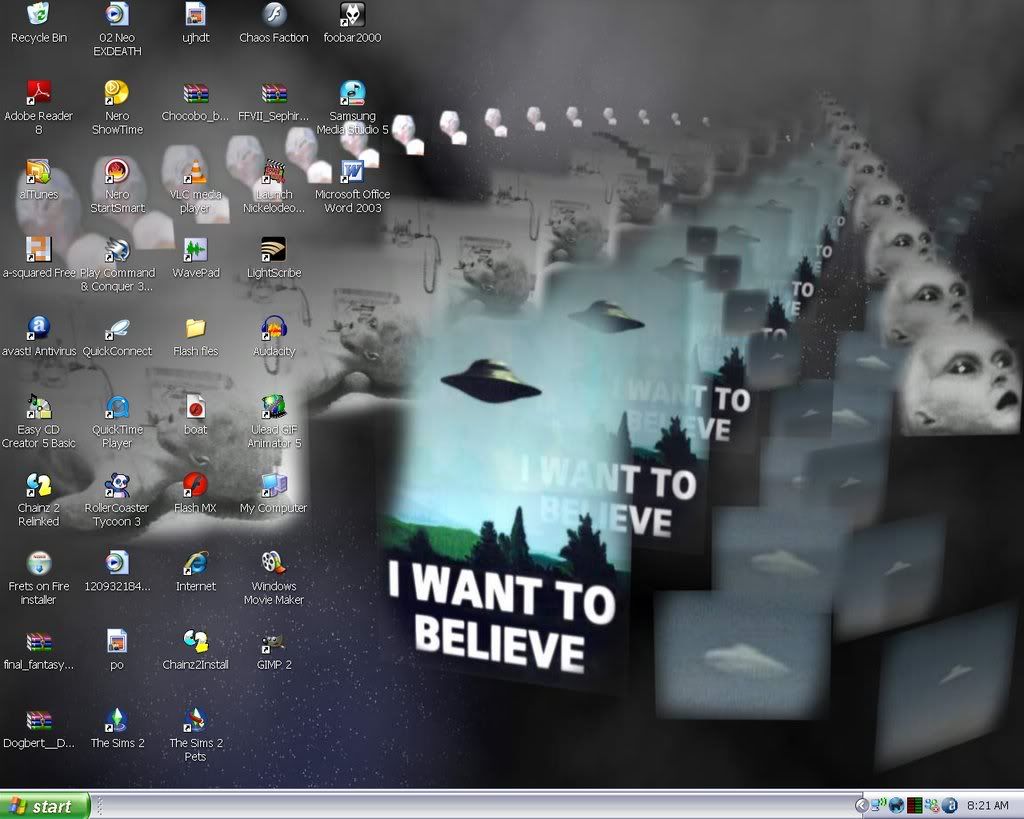1024x819 pixels.
Task: Select the Audacity shortcut icon
Action: [273, 328]
